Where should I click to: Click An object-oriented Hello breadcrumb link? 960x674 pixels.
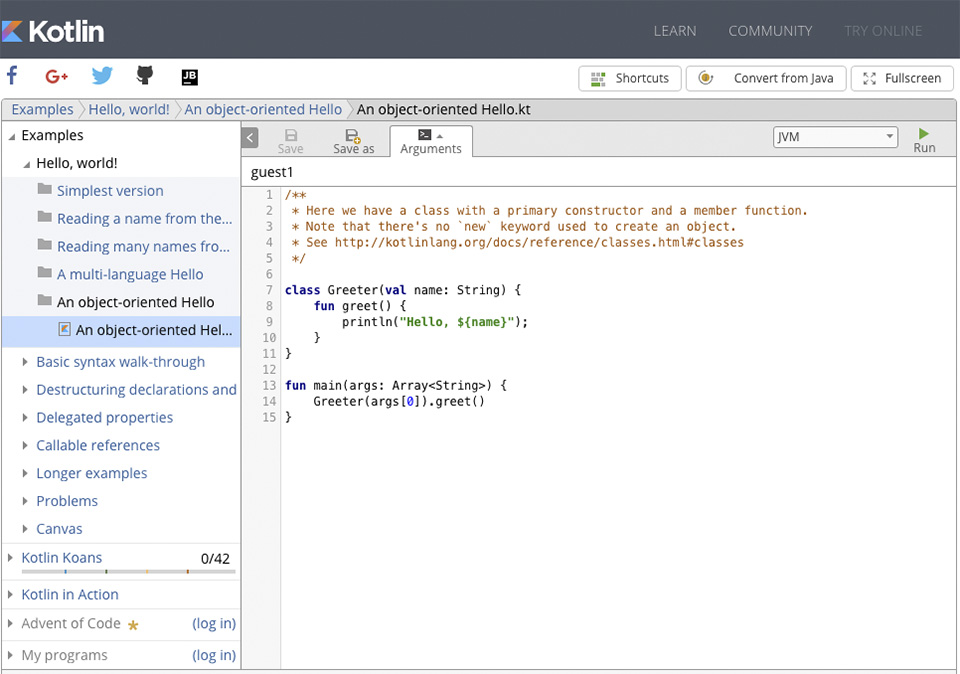click(x=263, y=110)
